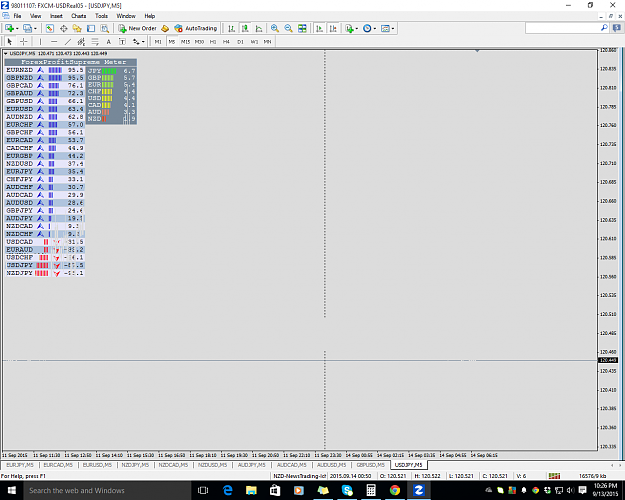Open the File menu
The image size is (625, 500).
[x=17, y=16]
